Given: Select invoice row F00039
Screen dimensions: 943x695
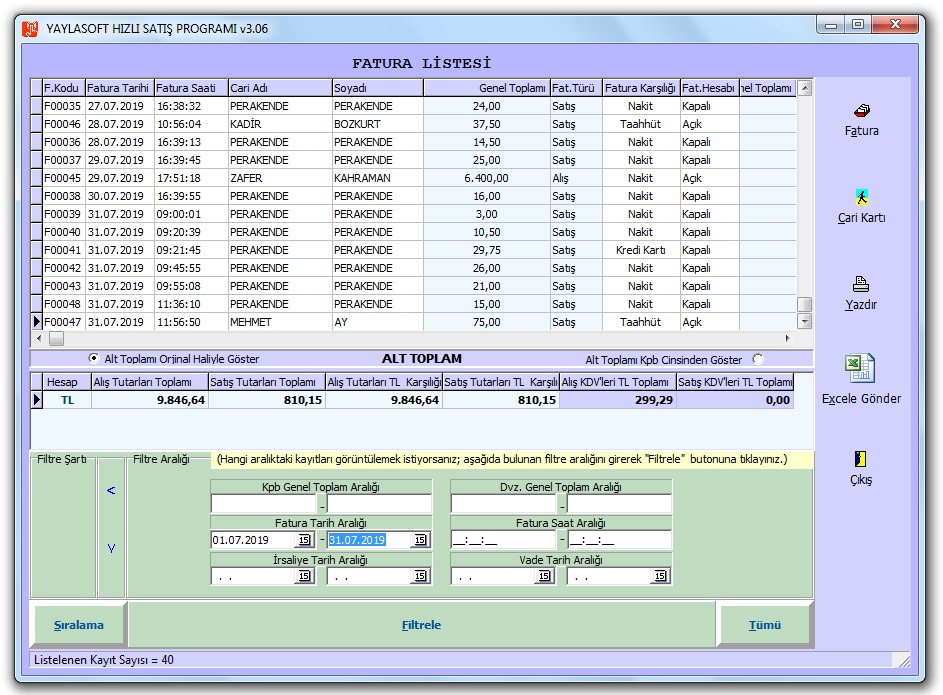Looking at the screenshot, I should (x=414, y=214).
